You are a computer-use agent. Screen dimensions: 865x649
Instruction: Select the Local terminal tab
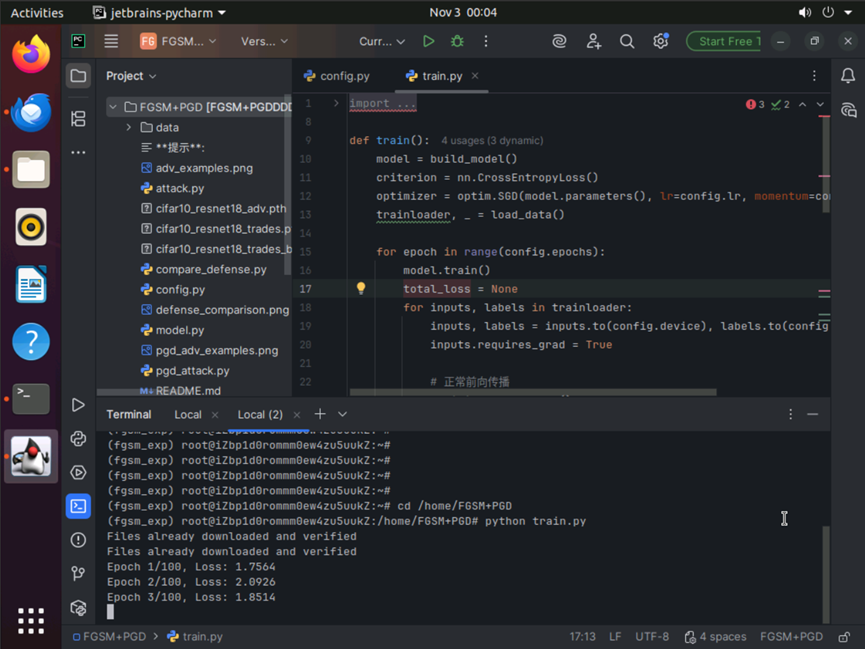188,414
